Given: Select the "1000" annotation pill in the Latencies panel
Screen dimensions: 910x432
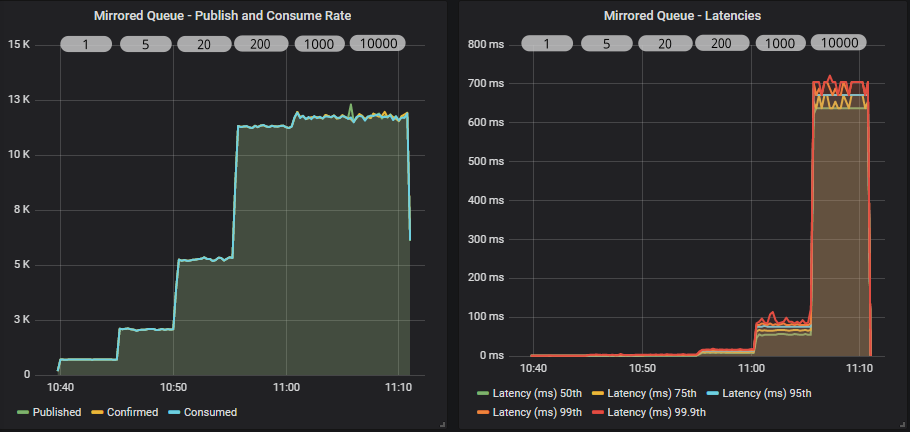Looking at the screenshot, I should click(x=782, y=44).
